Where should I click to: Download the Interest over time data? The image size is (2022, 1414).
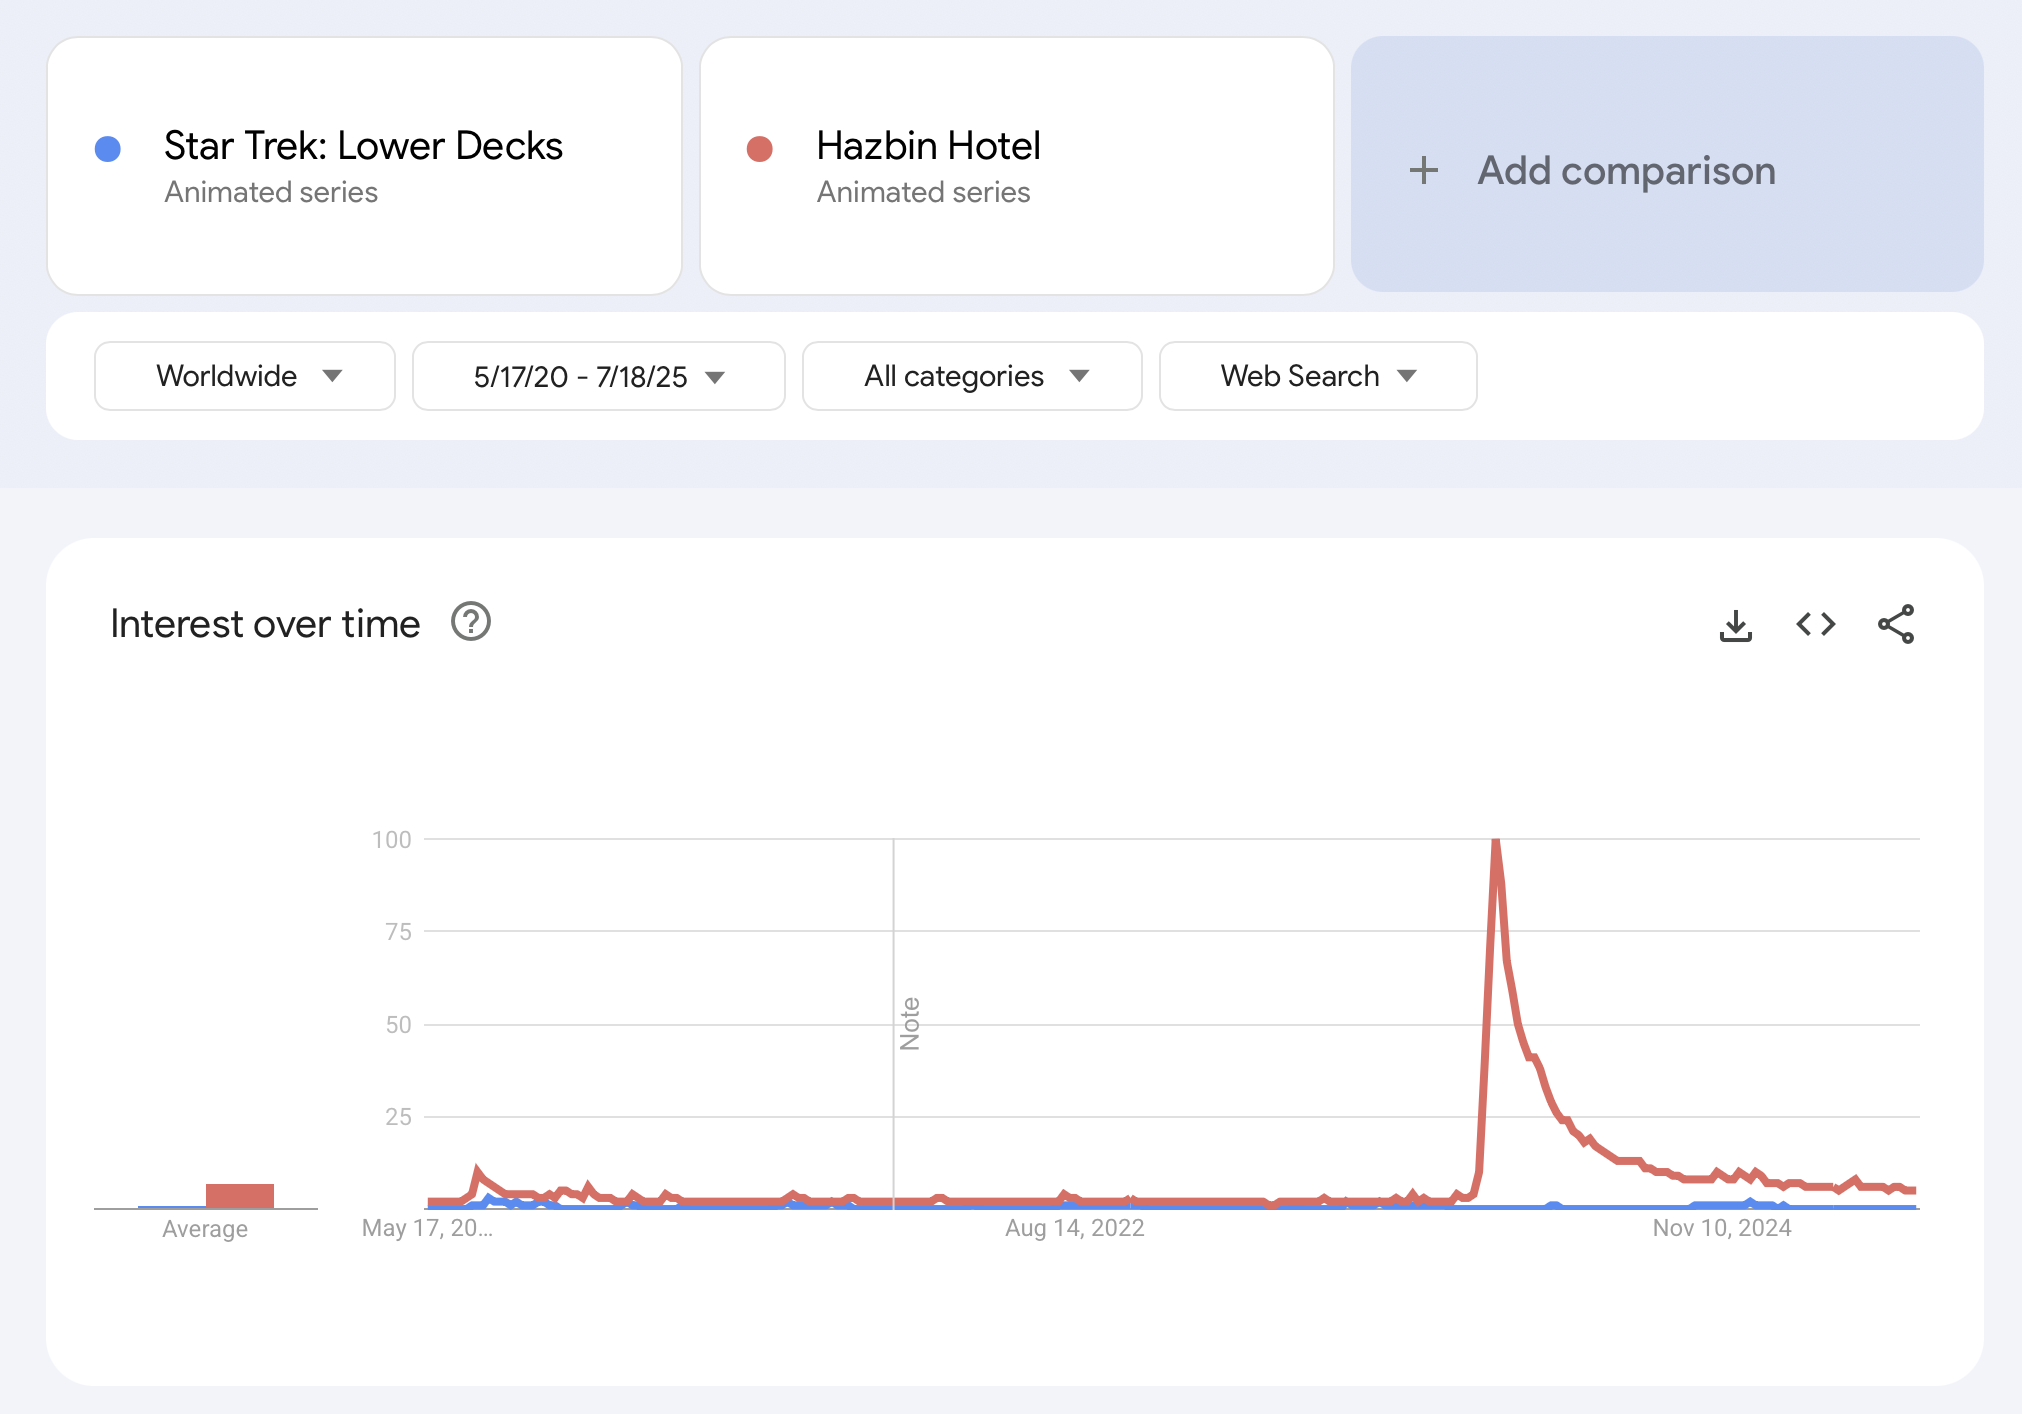click(1736, 625)
